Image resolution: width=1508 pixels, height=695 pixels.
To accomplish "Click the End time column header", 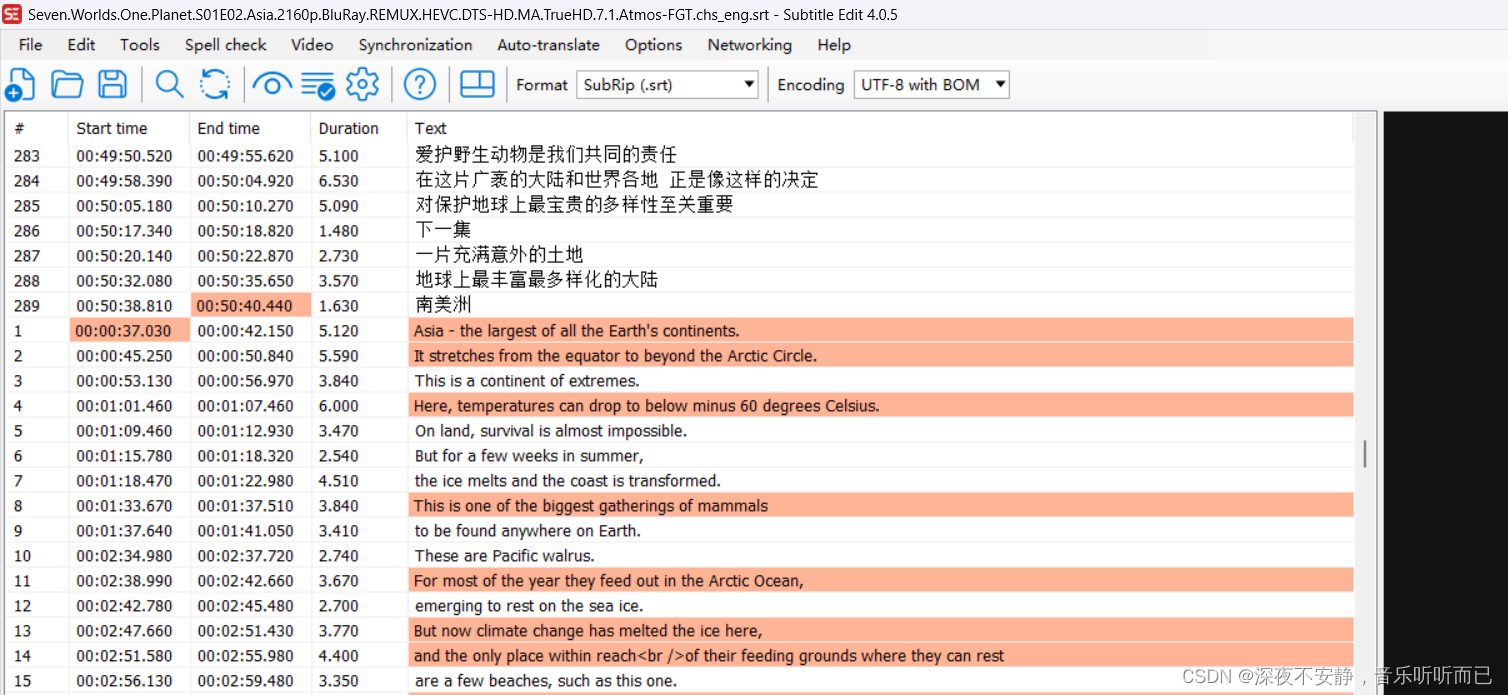I will (x=250, y=128).
